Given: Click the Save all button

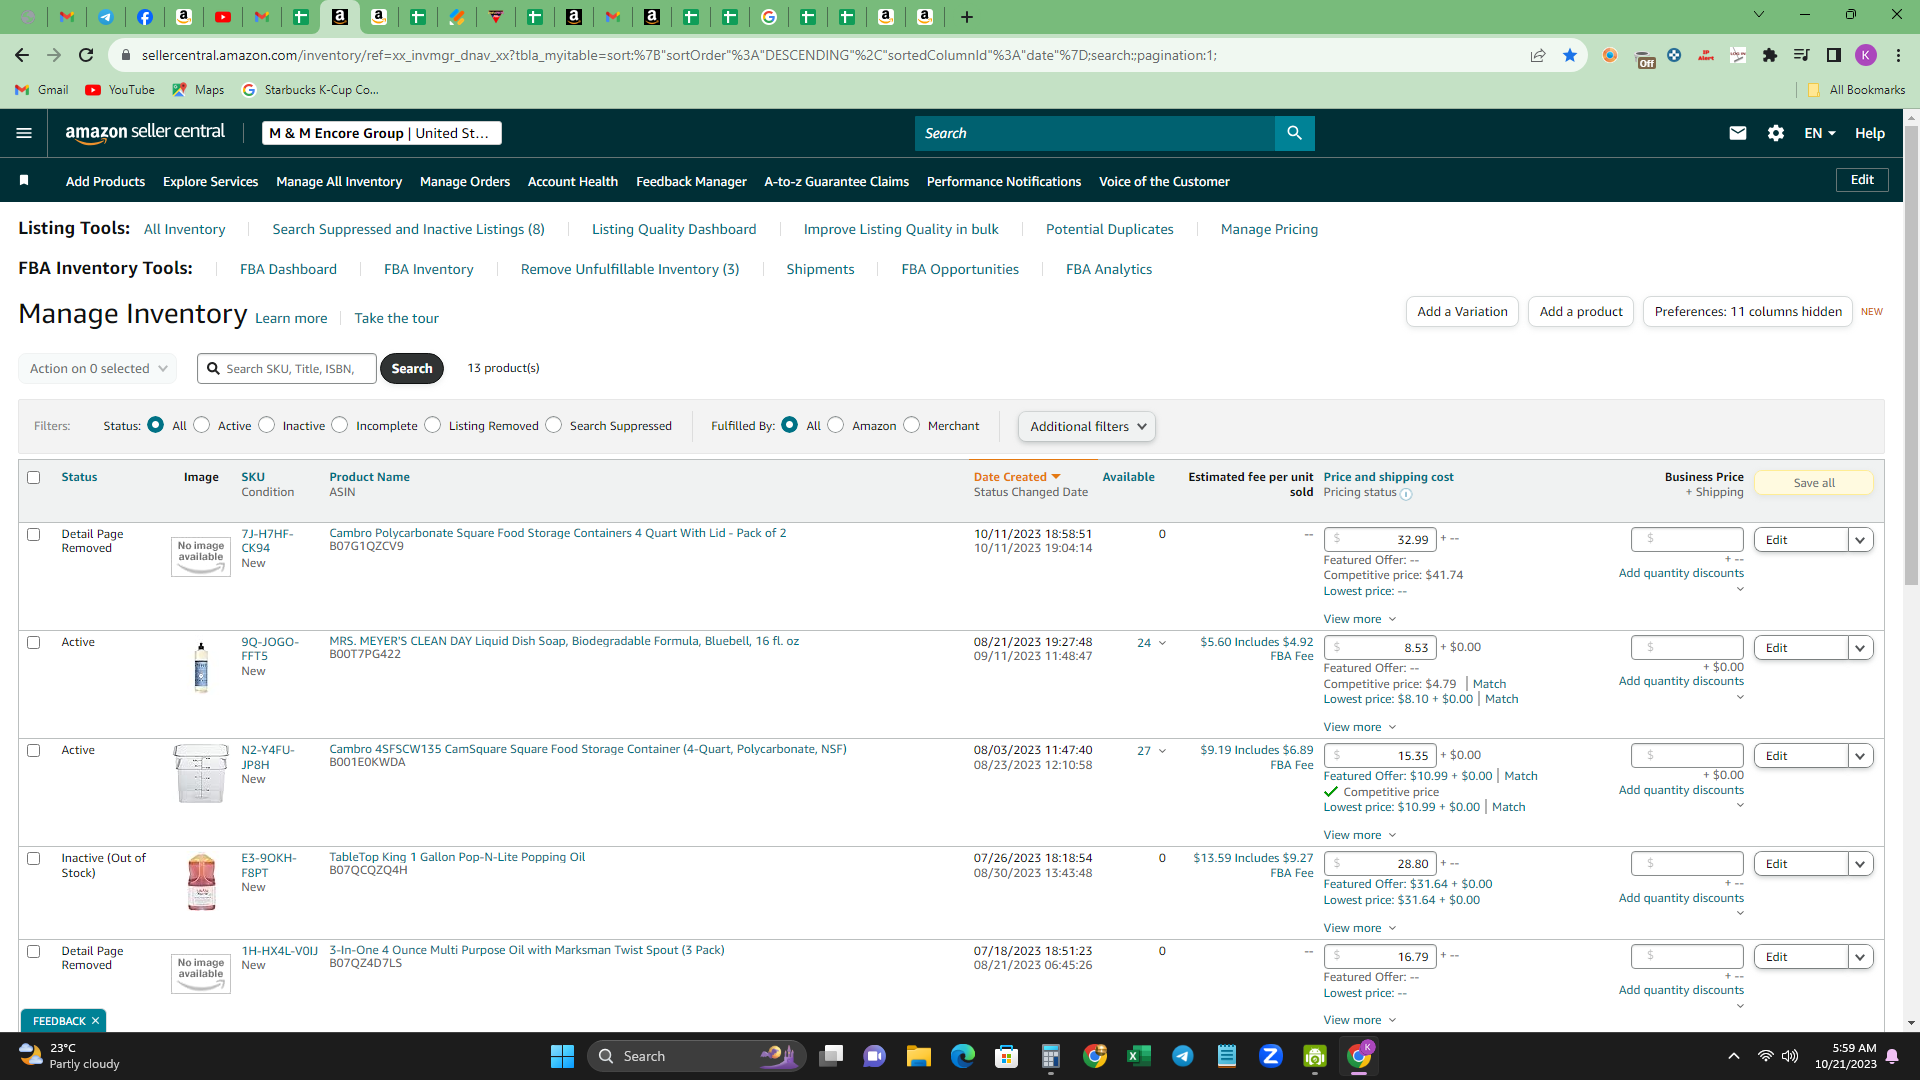Looking at the screenshot, I should (1814, 483).
